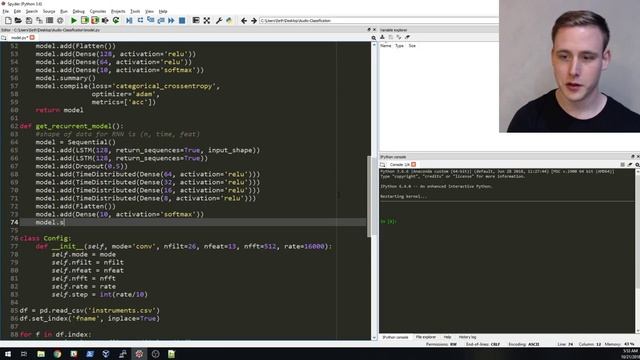Switch to the History log tab
Screen dimensions: 640x360
click(467, 337)
